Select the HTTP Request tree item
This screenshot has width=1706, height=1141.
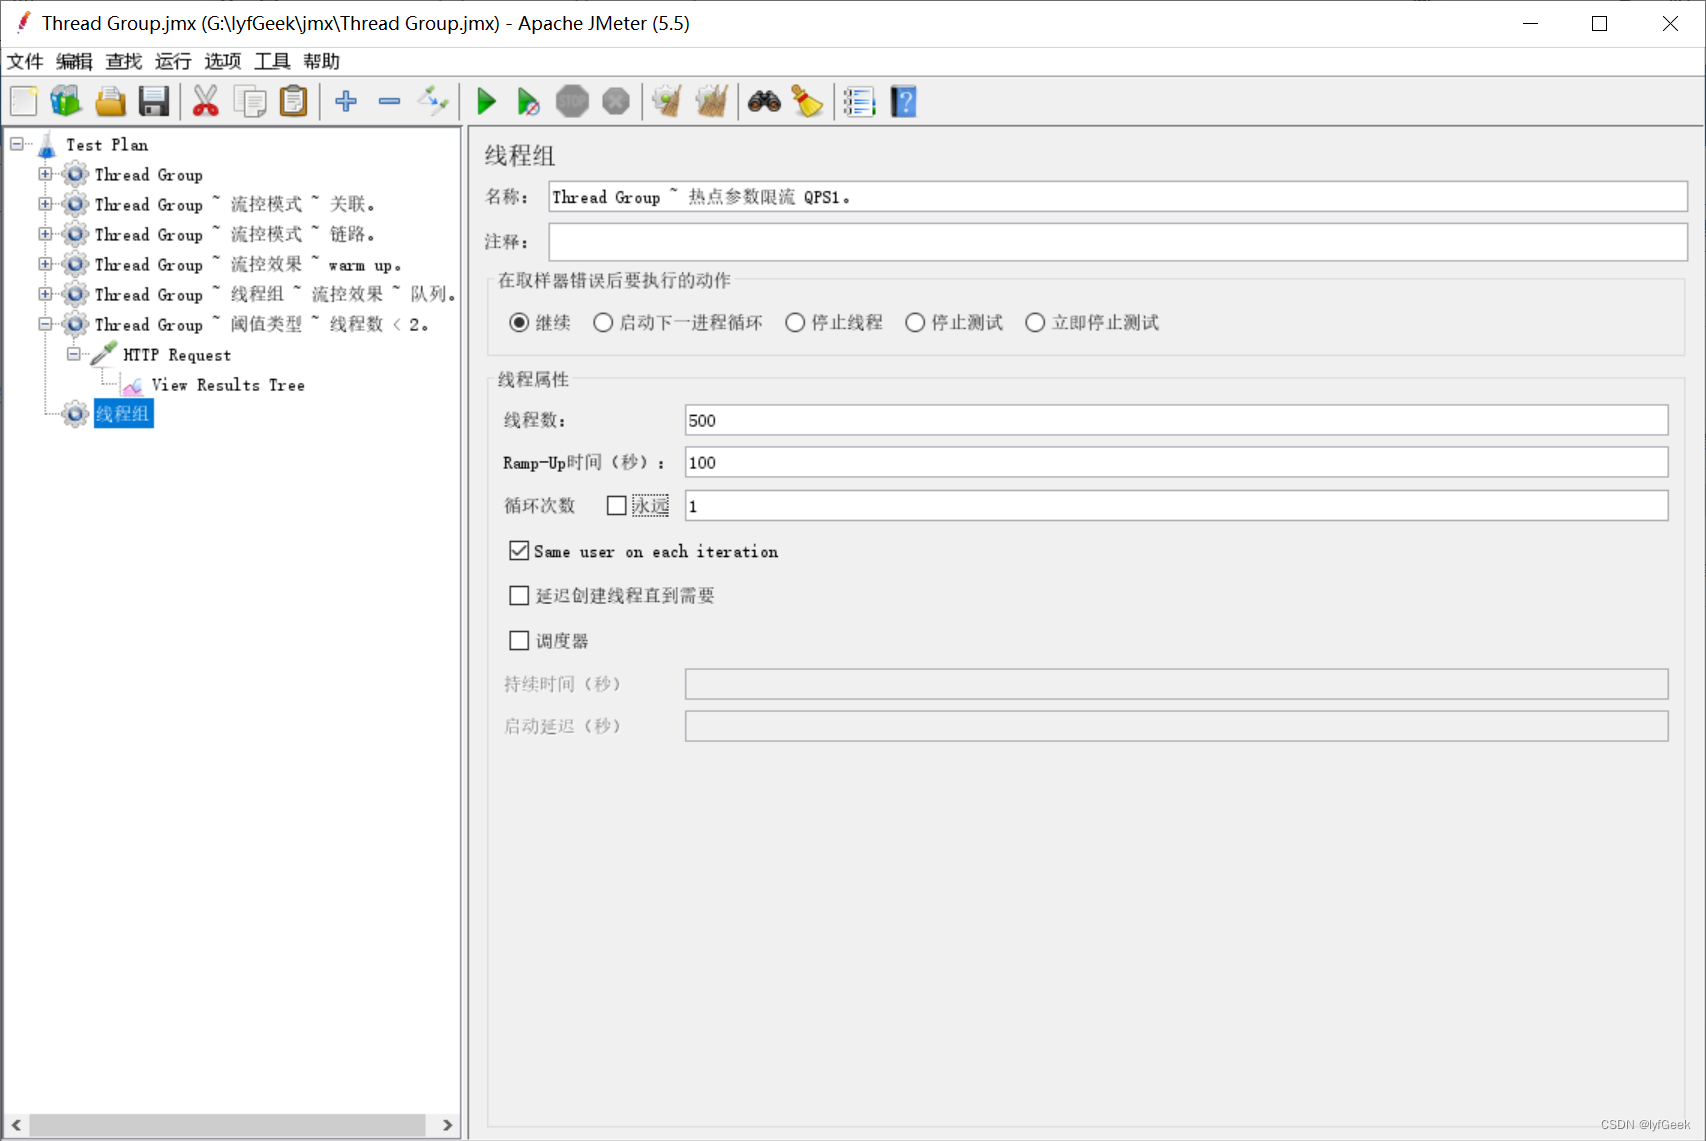point(177,355)
